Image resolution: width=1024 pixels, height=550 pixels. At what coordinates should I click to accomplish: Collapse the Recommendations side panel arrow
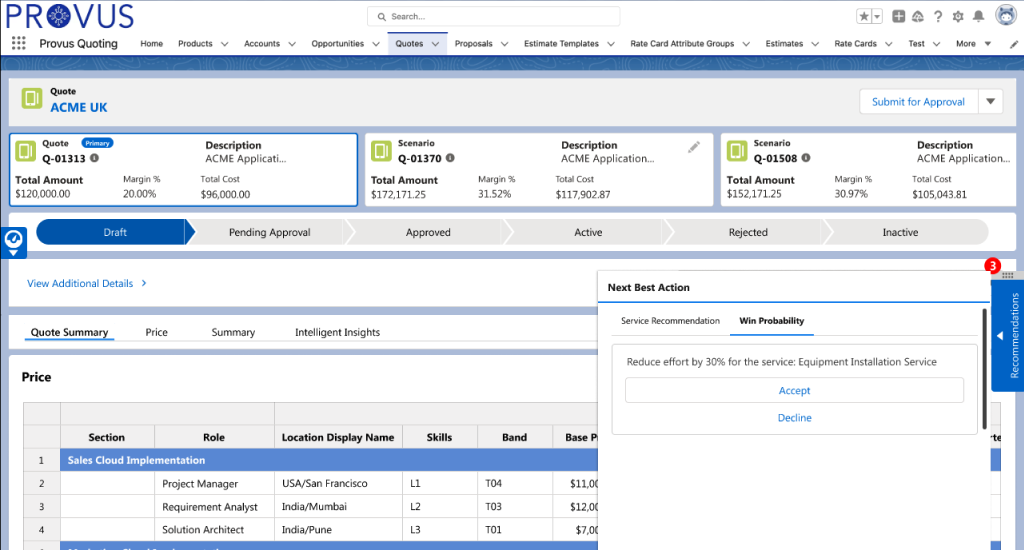(1000, 336)
